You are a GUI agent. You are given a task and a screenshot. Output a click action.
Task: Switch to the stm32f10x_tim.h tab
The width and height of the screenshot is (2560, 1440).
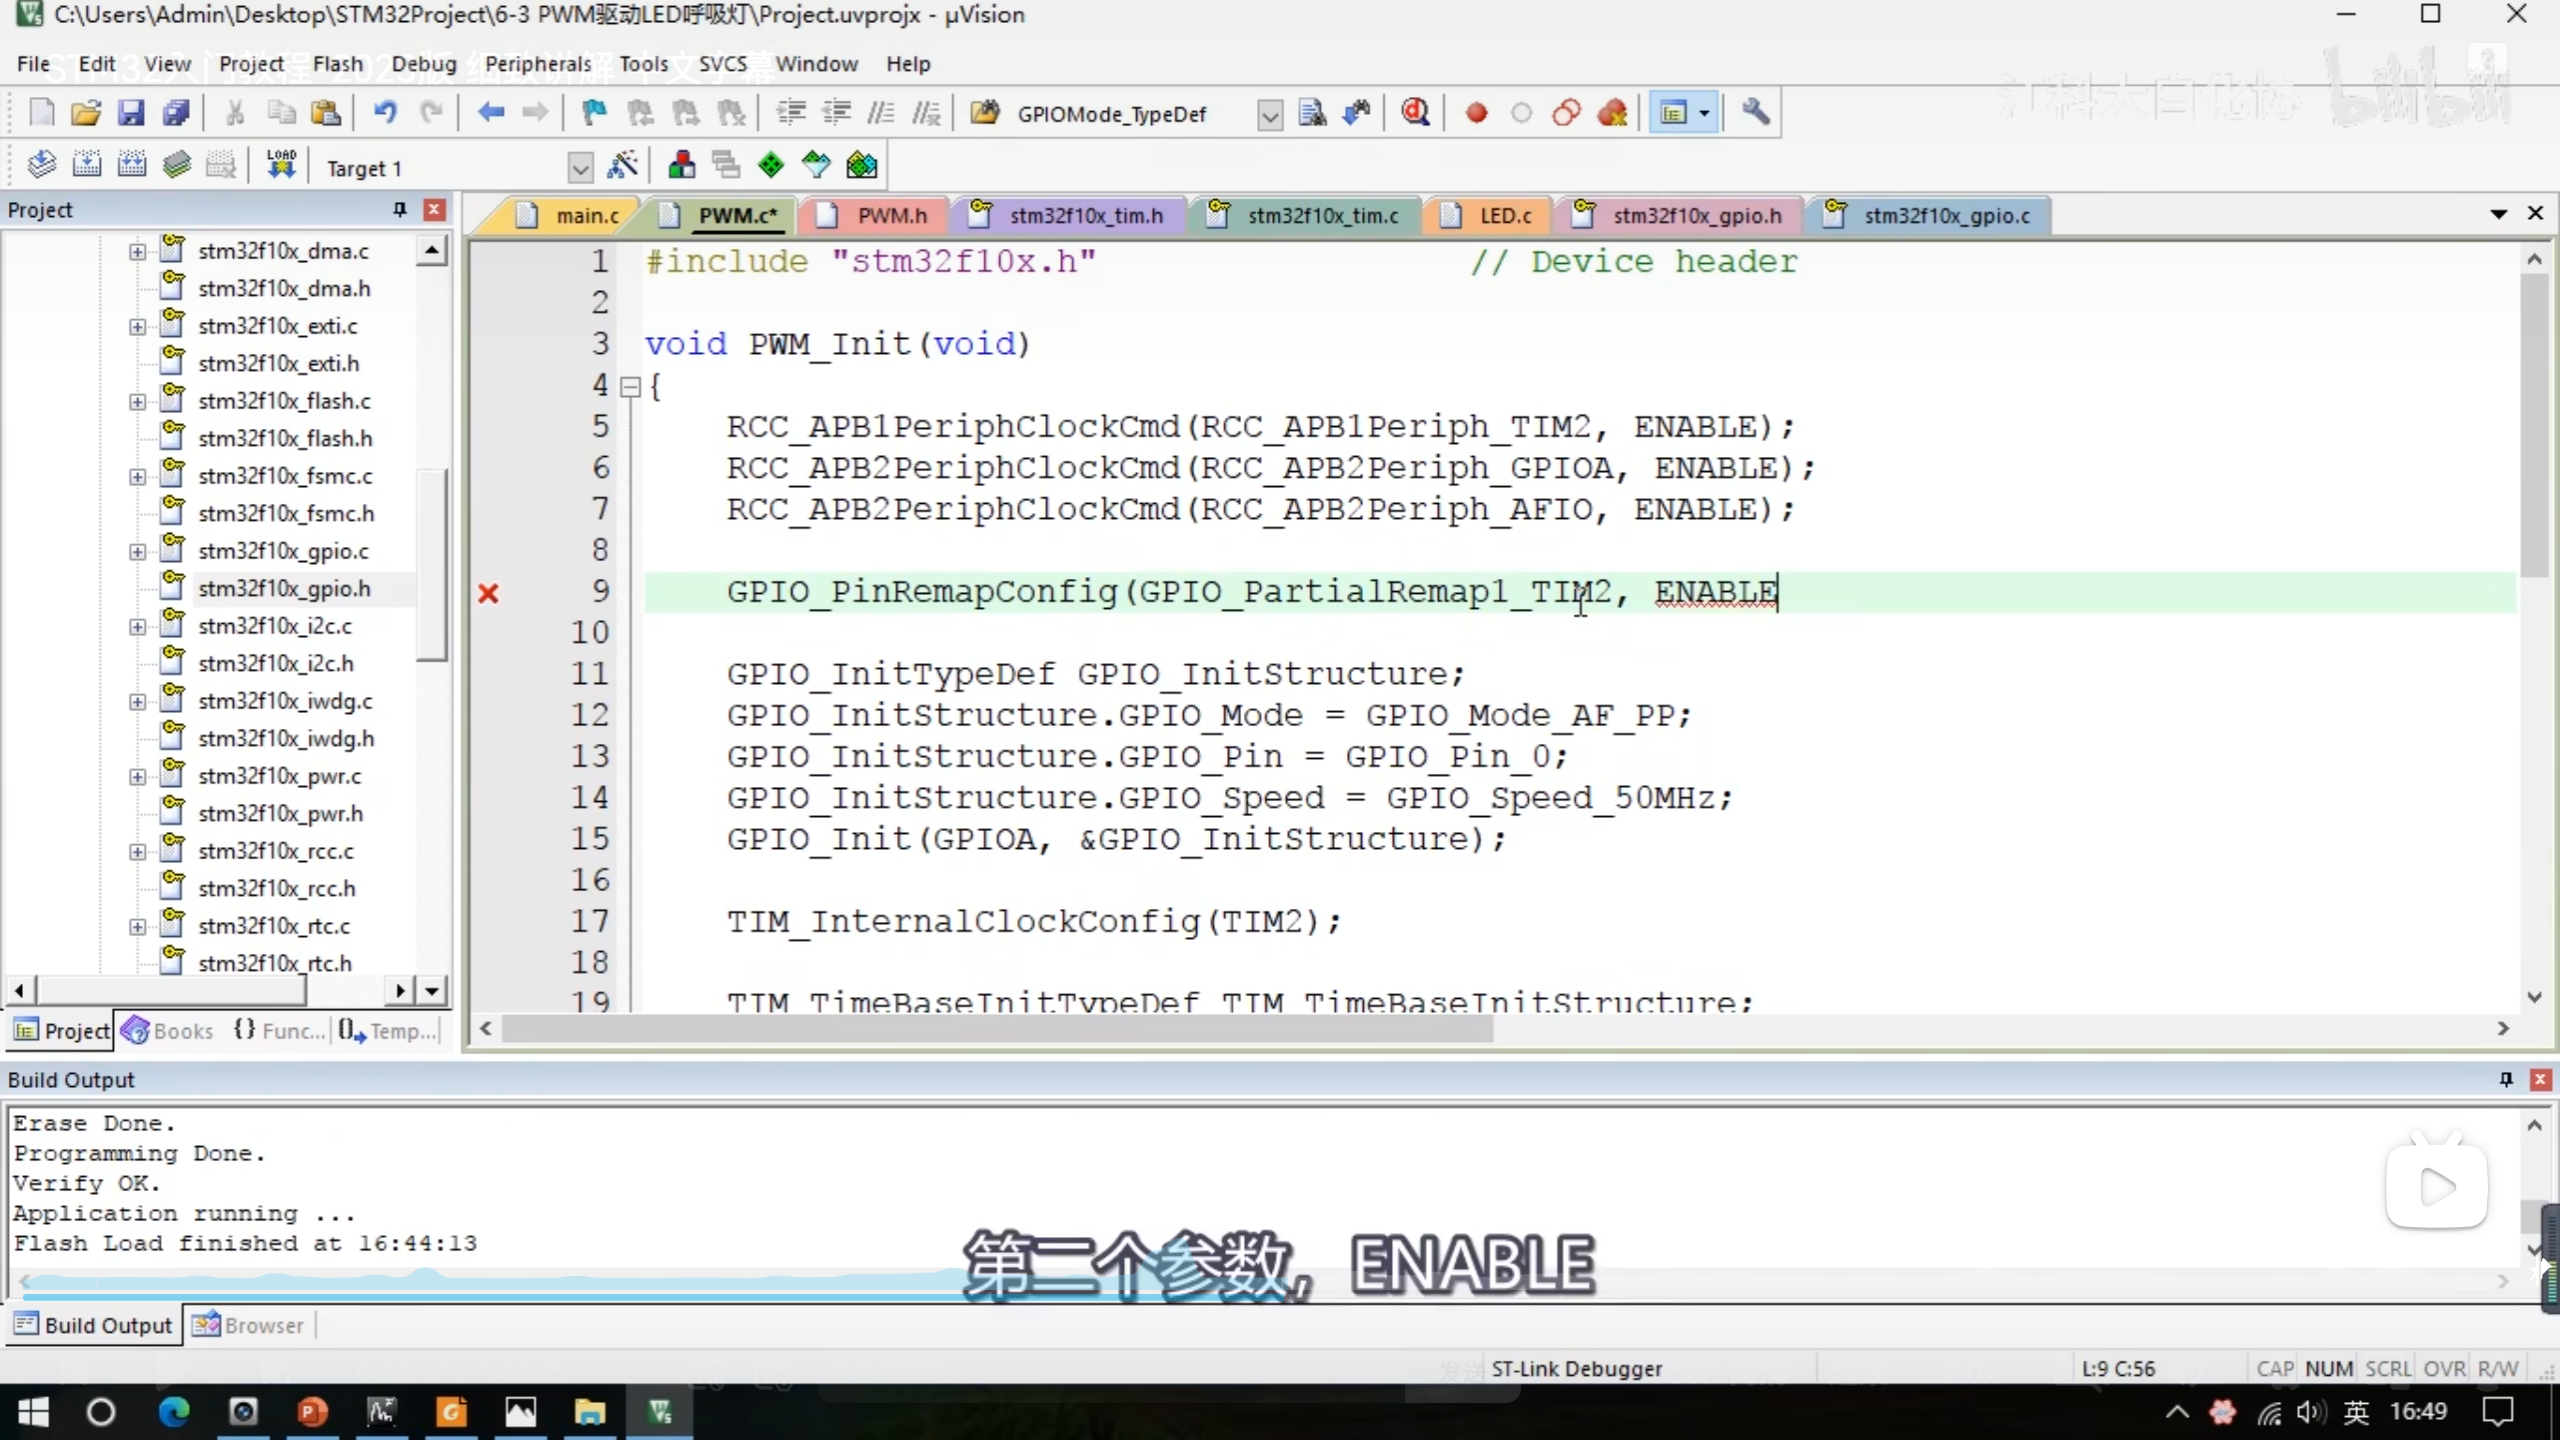click(x=1085, y=216)
